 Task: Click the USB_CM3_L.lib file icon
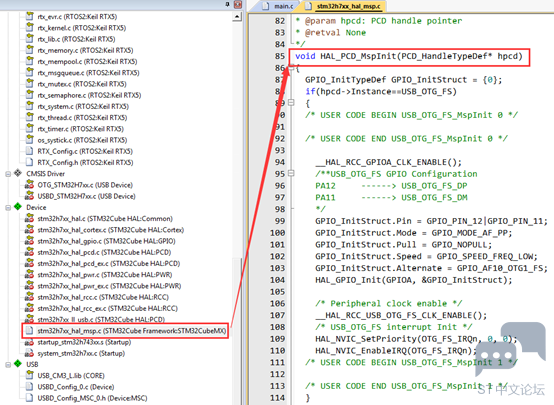coord(30,375)
